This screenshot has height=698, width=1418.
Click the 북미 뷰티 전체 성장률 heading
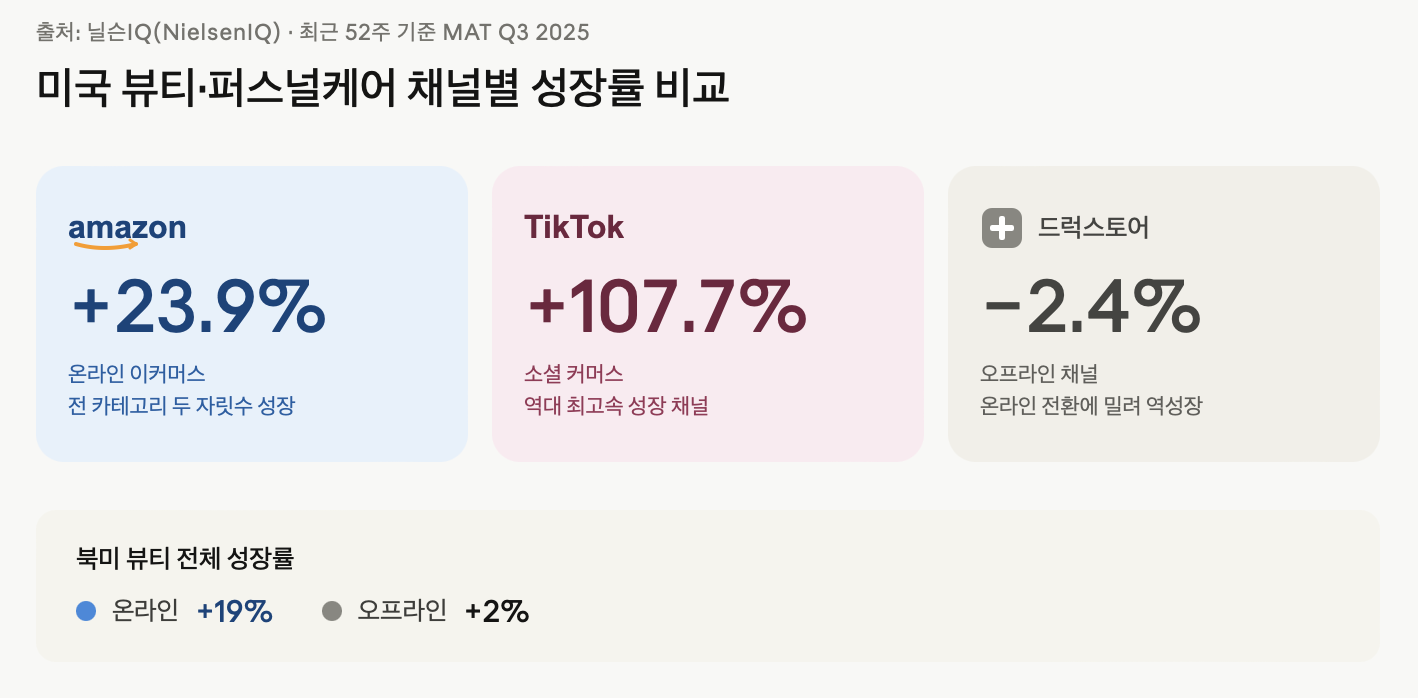tap(185, 558)
